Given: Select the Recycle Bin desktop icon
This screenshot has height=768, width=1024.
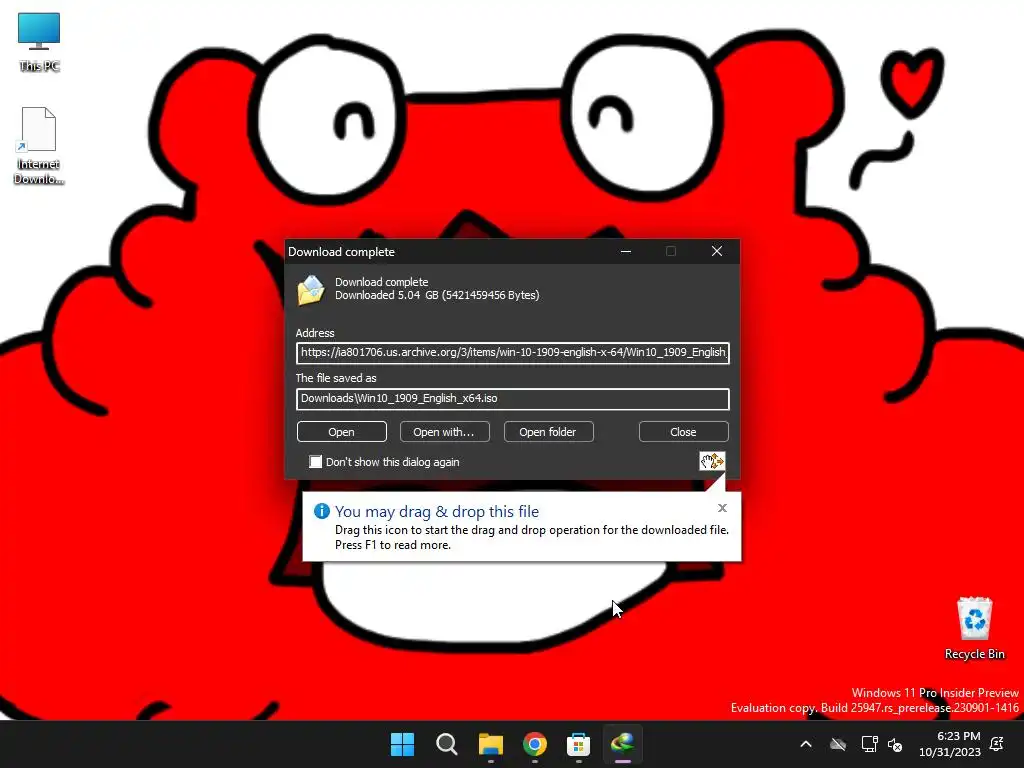Looking at the screenshot, I should [x=974, y=628].
